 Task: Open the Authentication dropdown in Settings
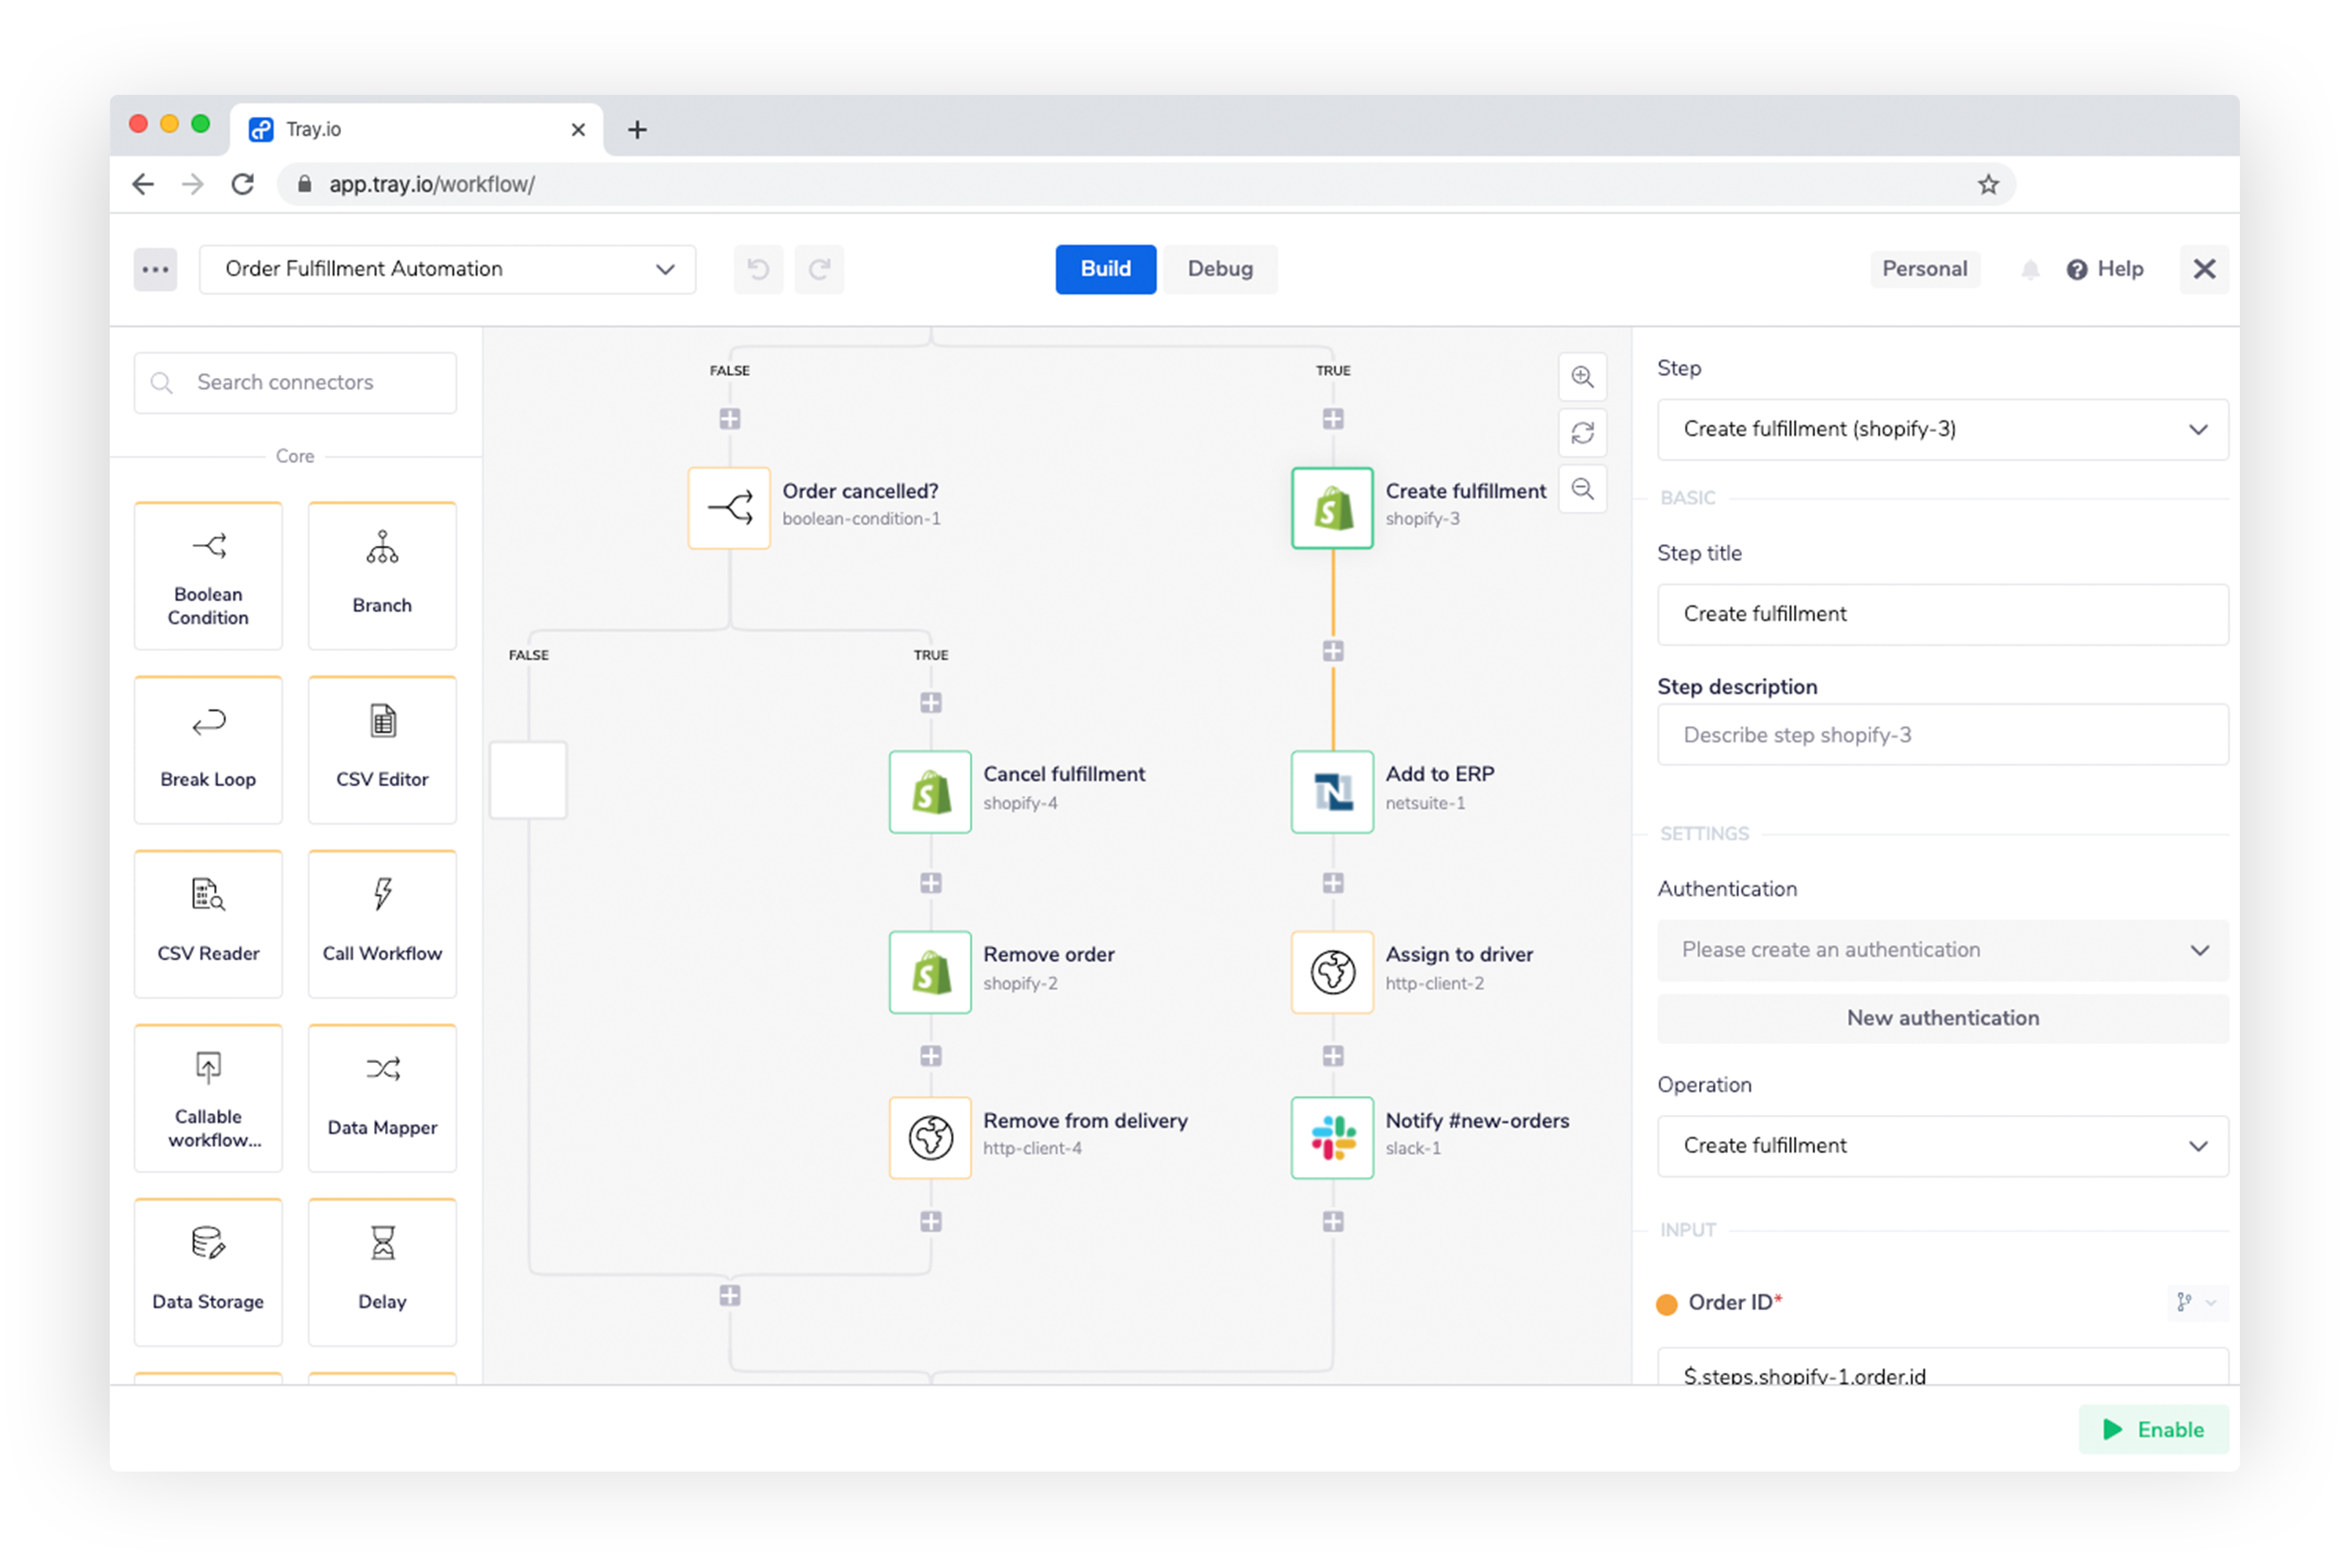pyautogui.click(x=1940, y=949)
